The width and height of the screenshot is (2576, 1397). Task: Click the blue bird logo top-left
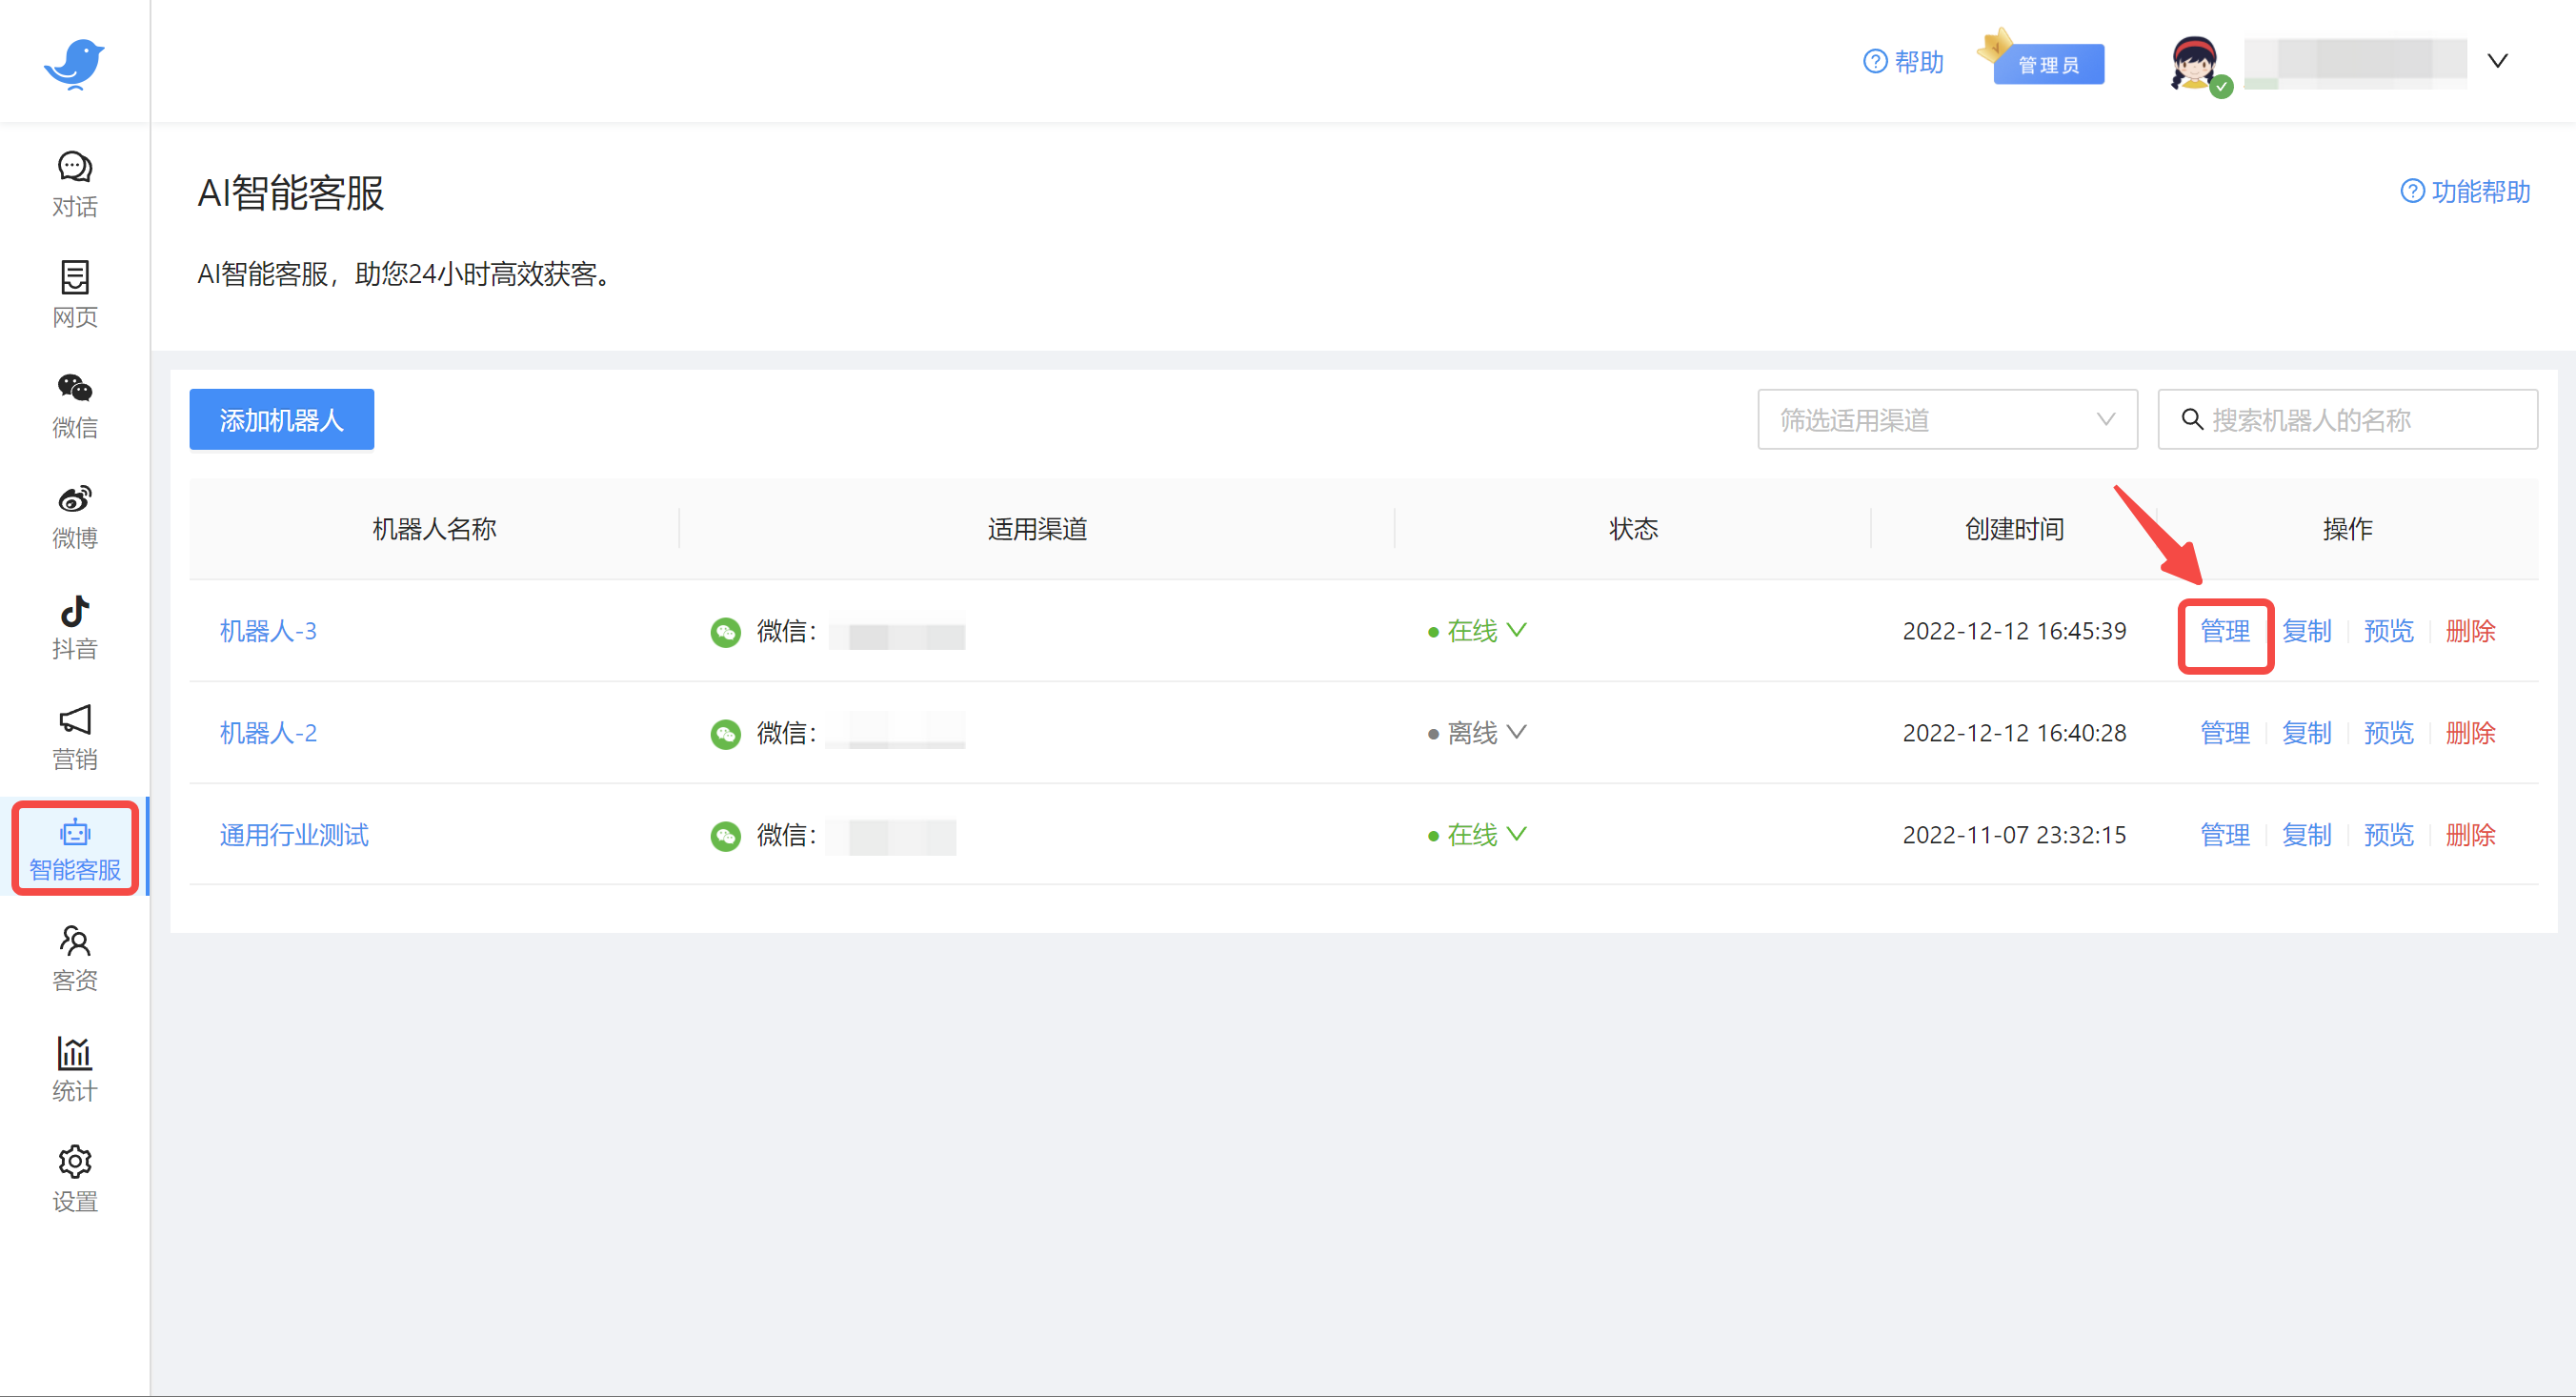tap(74, 62)
